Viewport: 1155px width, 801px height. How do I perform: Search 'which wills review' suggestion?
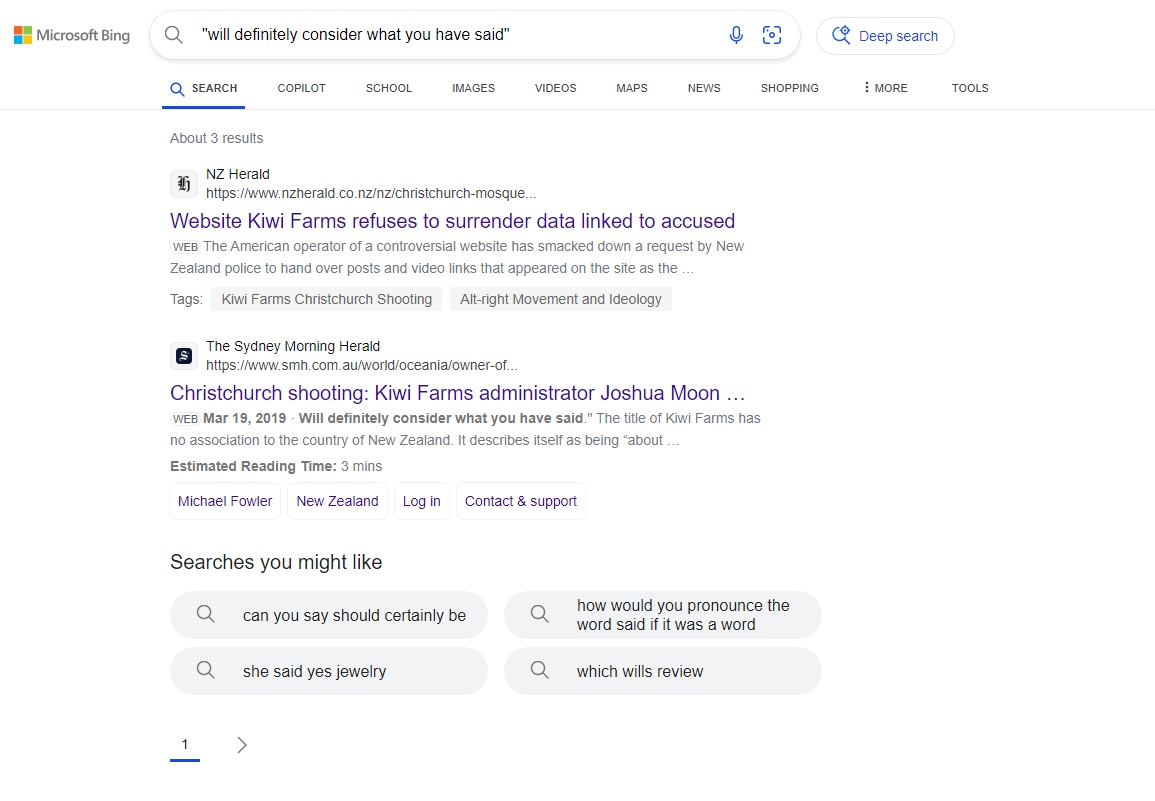coord(663,671)
